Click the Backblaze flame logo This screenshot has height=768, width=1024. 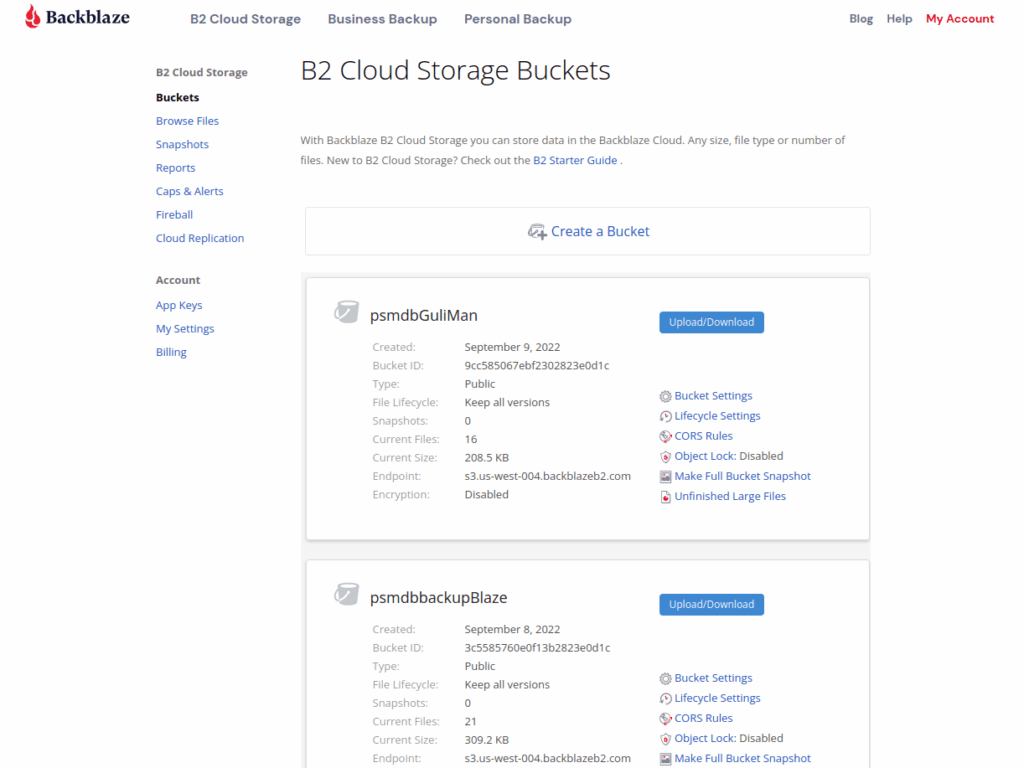point(33,17)
